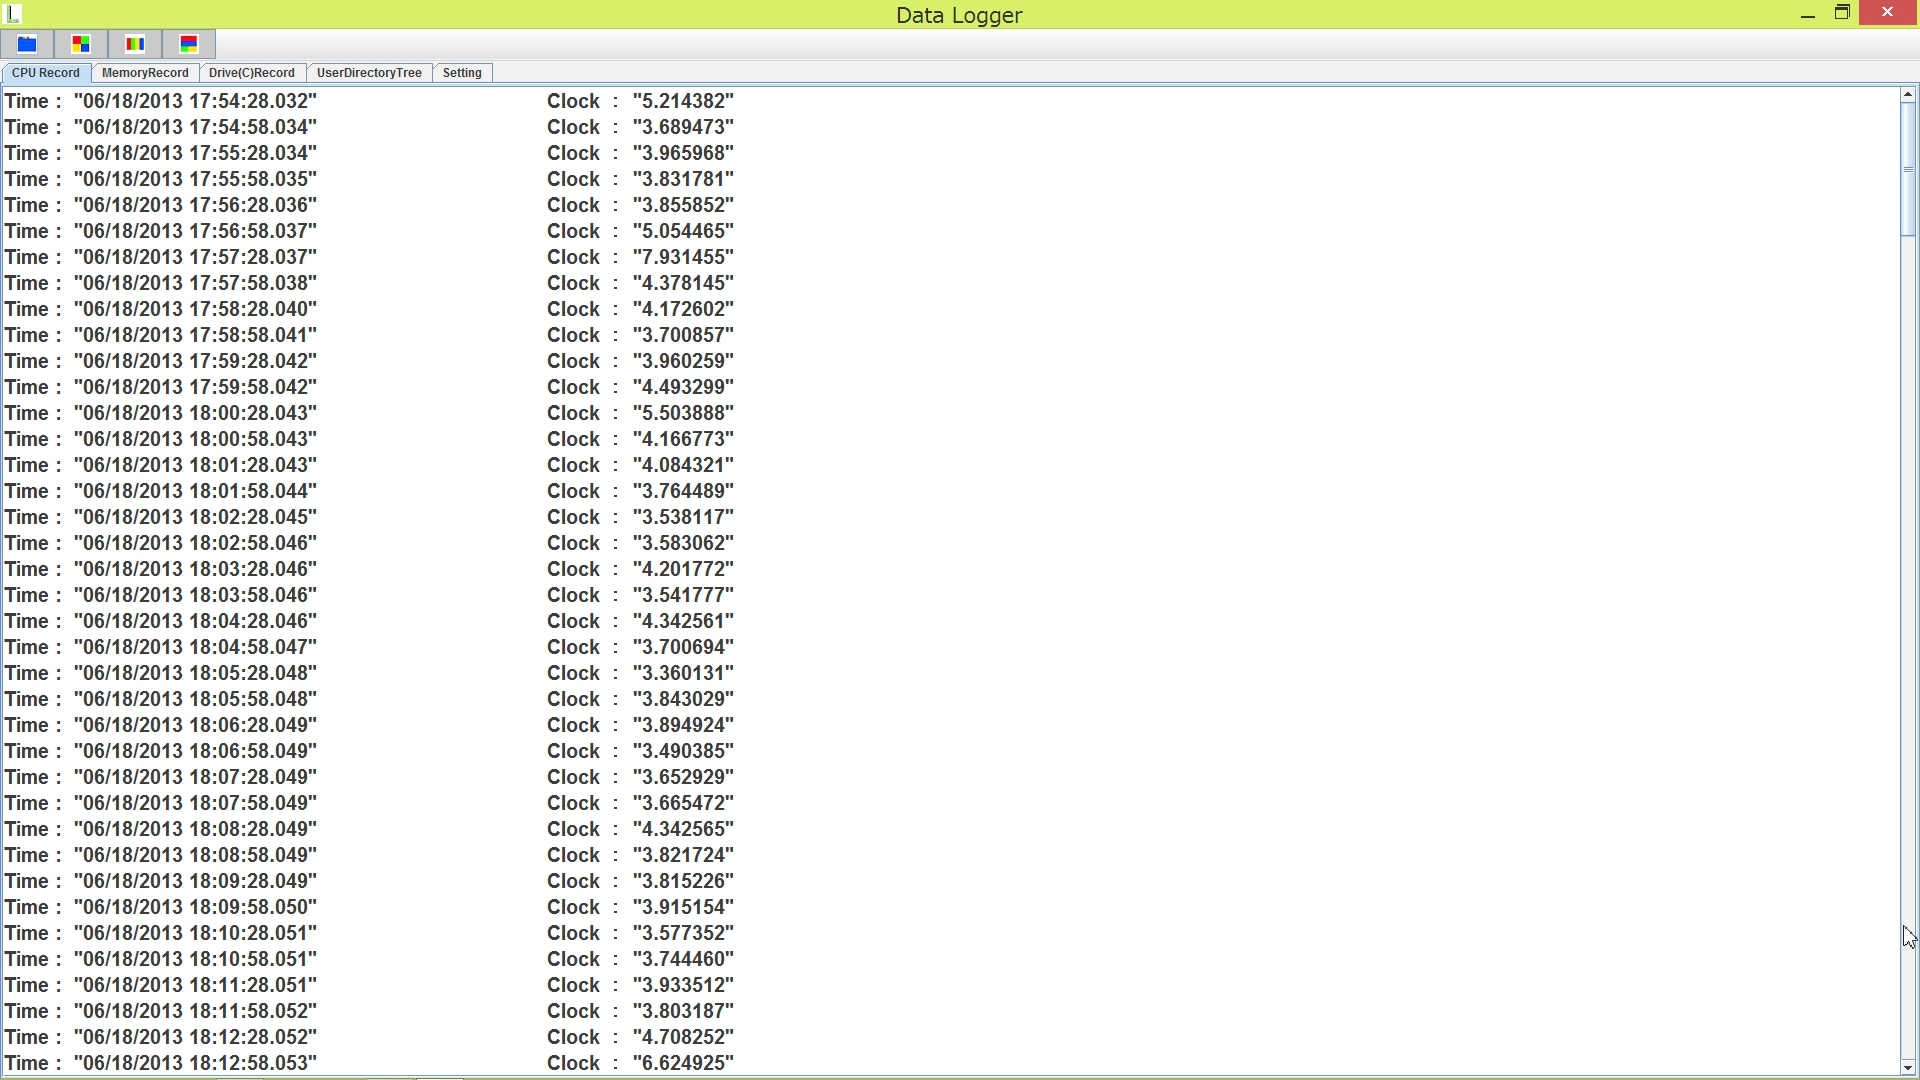Click the Clock value "6.624925"
This screenshot has height=1080, width=1920.
[683, 1063]
